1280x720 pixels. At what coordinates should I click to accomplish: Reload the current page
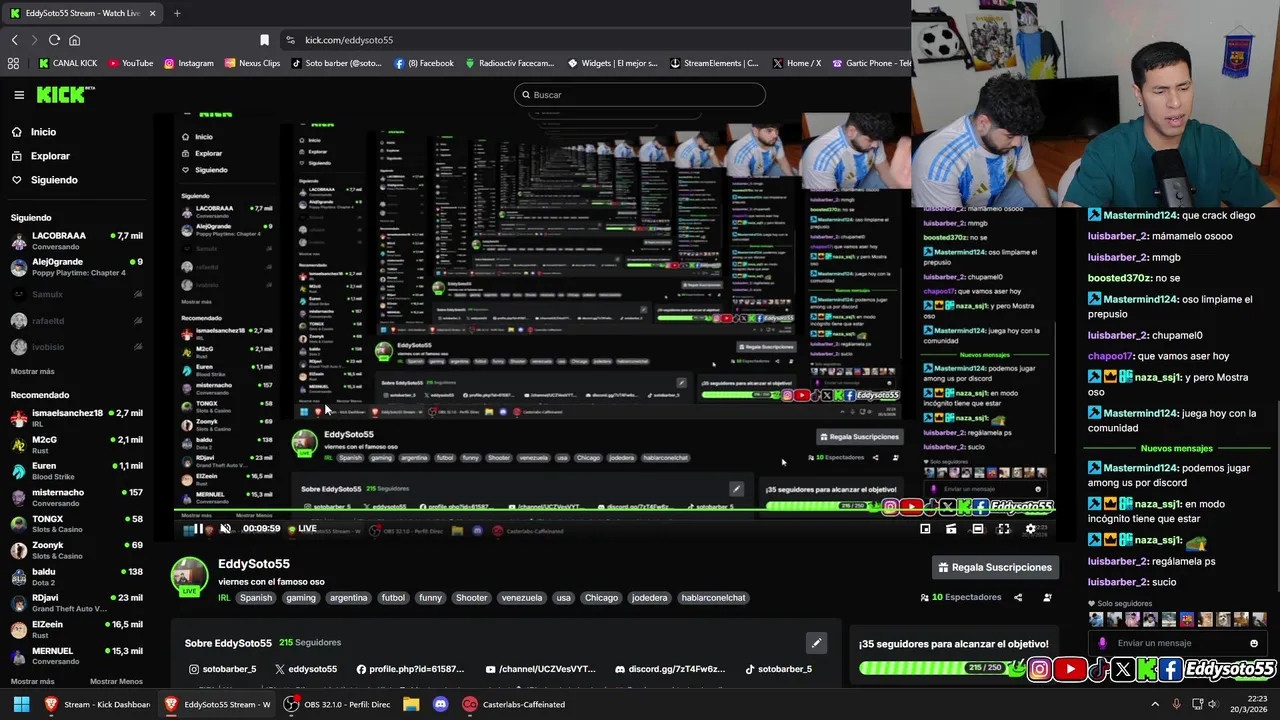(54, 40)
